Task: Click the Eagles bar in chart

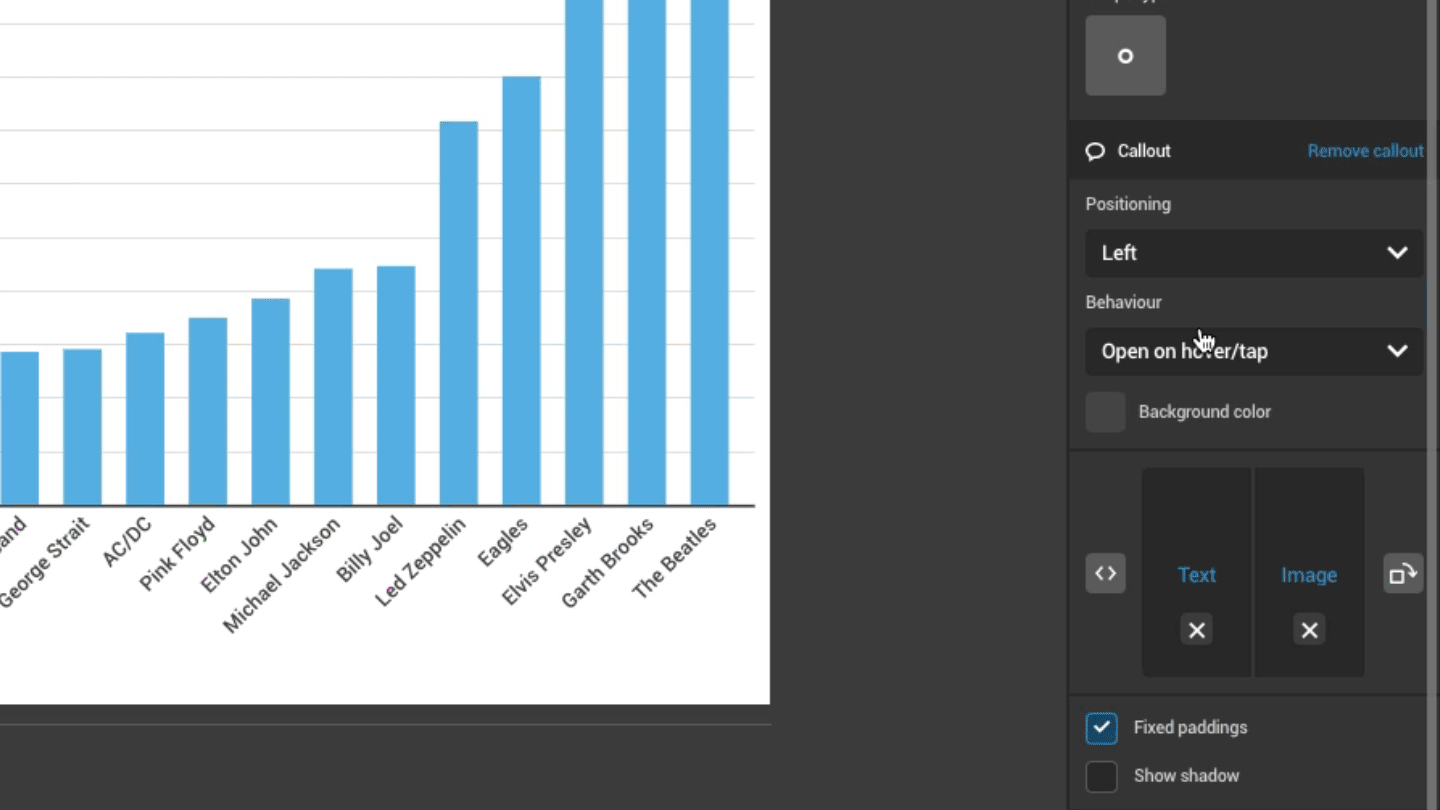Action: tap(521, 291)
